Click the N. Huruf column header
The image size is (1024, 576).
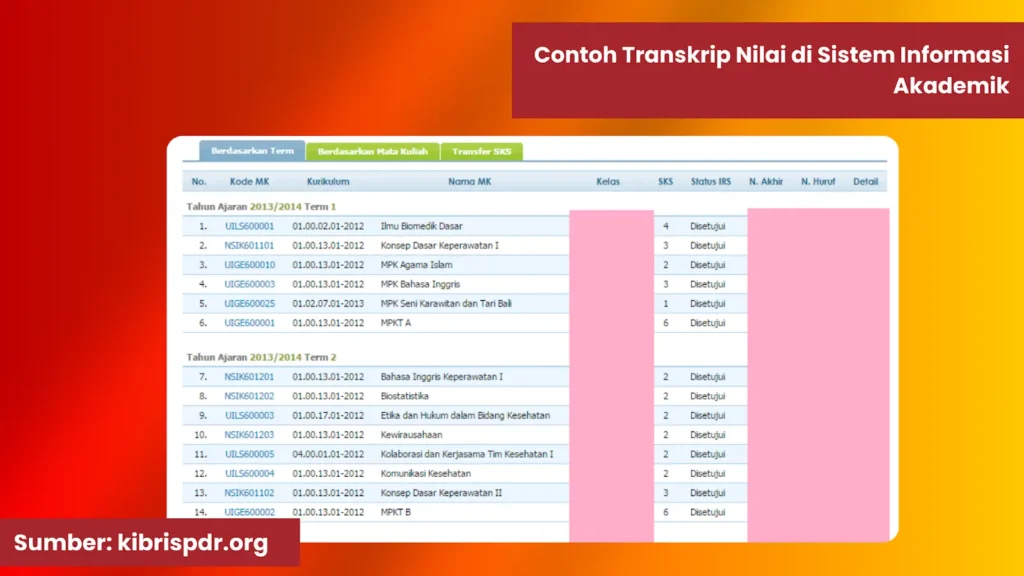pos(818,182)
